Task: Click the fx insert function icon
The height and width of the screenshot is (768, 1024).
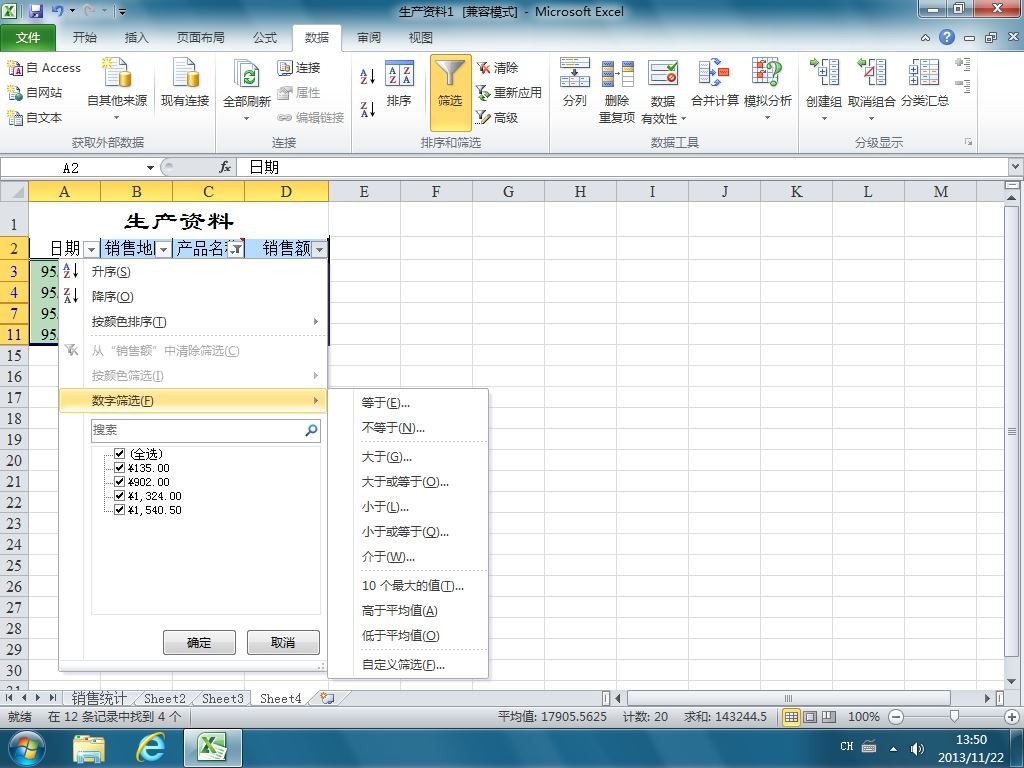Action: tap(225, 168)
